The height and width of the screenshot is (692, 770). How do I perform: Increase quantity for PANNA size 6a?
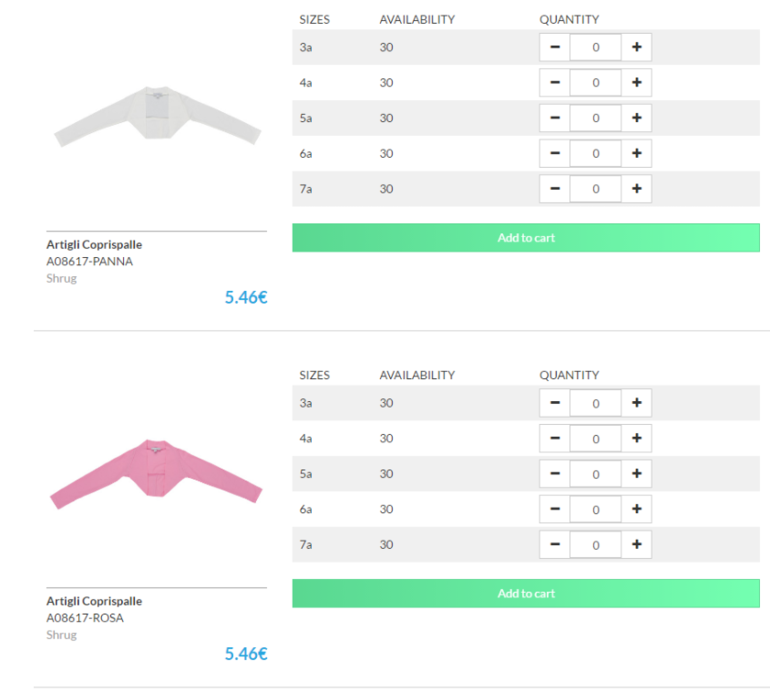(636, 153)
